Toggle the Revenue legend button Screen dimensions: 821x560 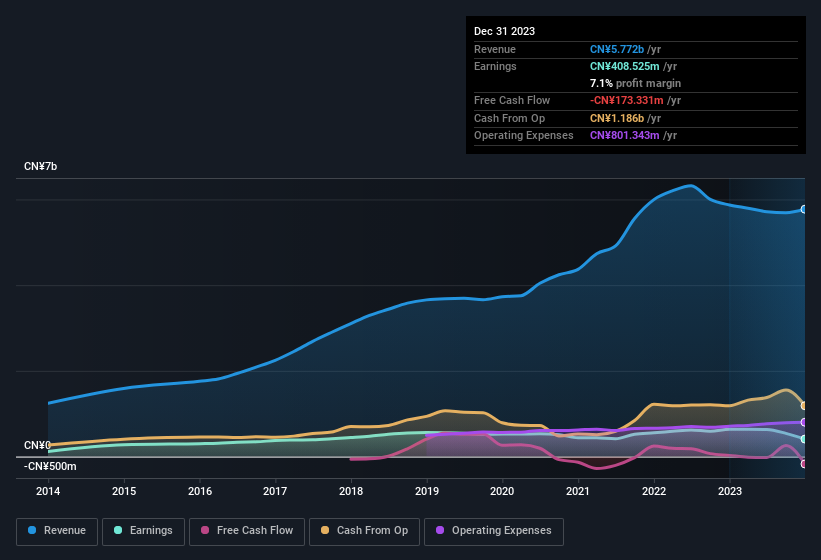[x=57, y=531]
